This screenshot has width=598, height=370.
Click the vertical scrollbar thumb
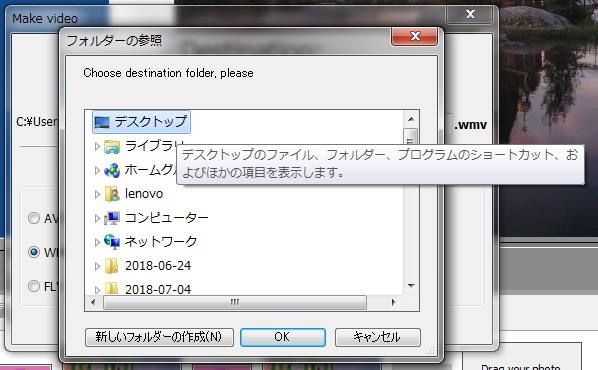(411, 137)
